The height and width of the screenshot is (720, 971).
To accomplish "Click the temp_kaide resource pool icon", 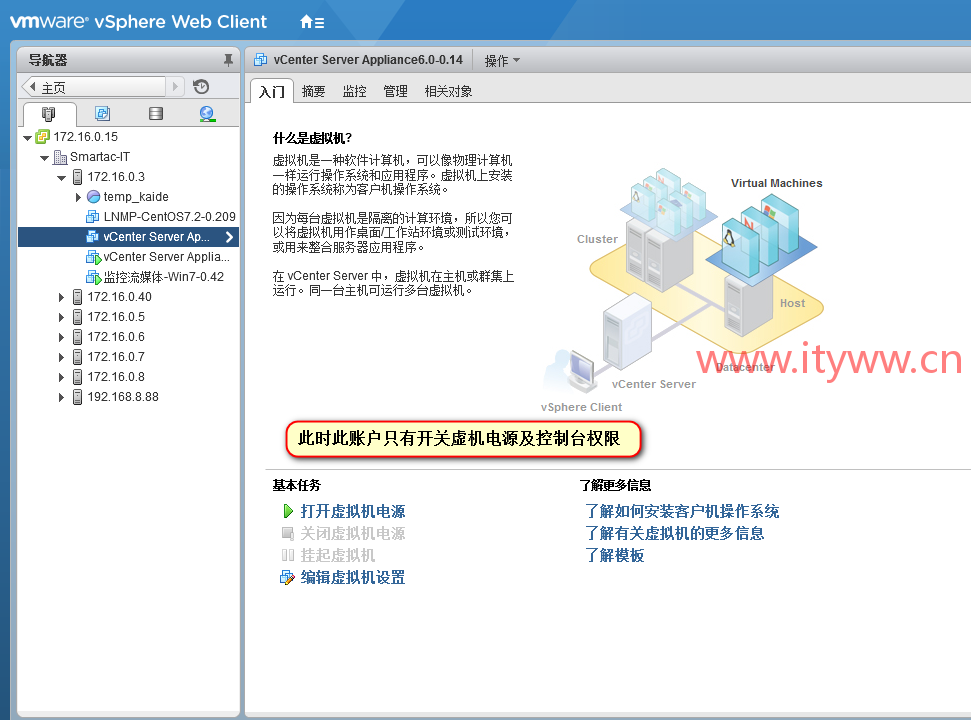I will [x=94, y=197].
